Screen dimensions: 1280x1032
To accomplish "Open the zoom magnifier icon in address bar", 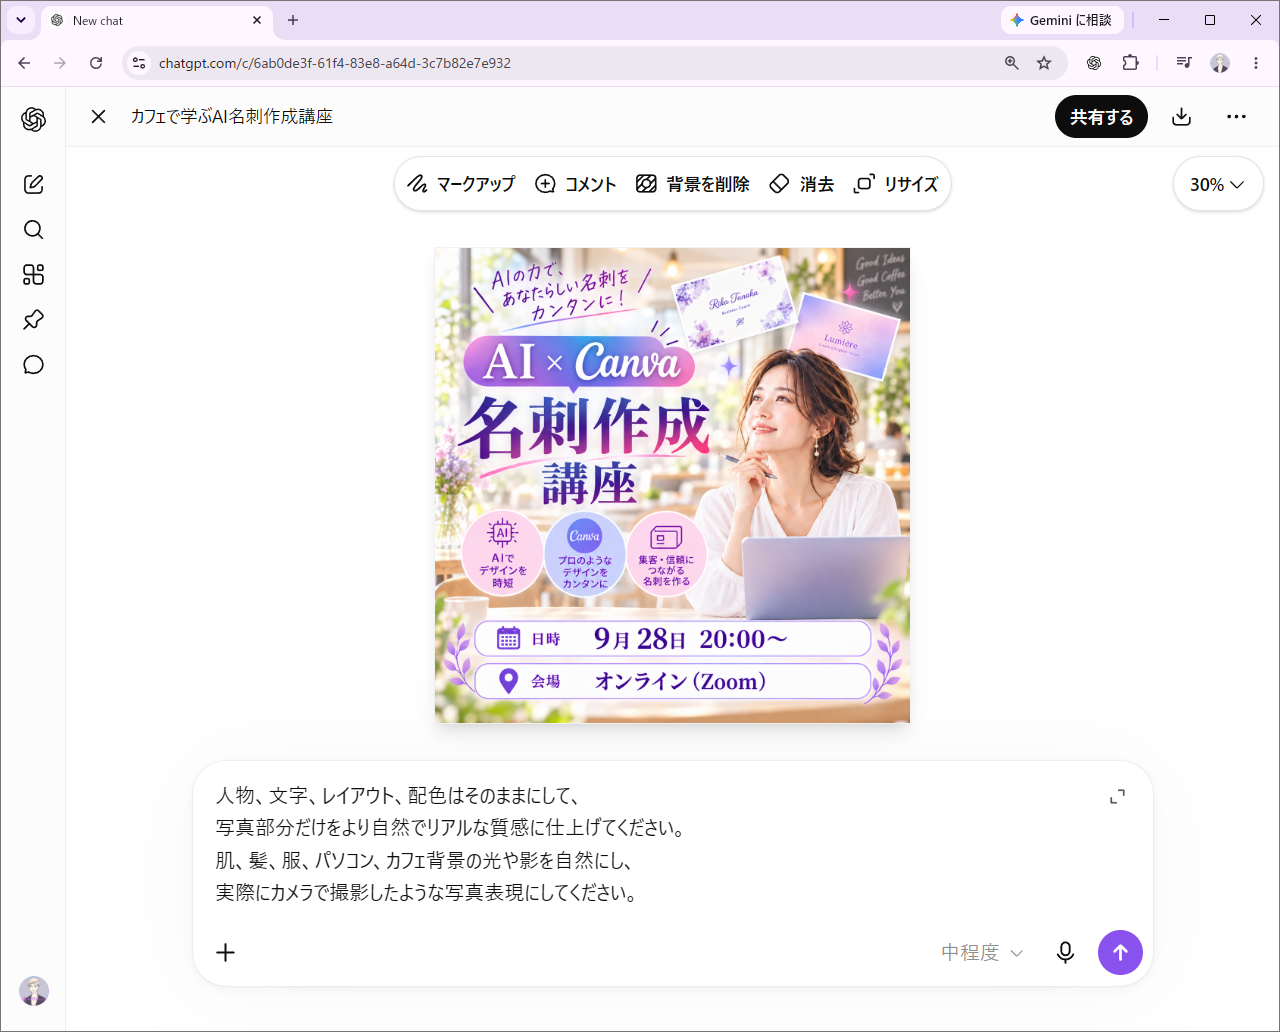I will (1012, 63).
